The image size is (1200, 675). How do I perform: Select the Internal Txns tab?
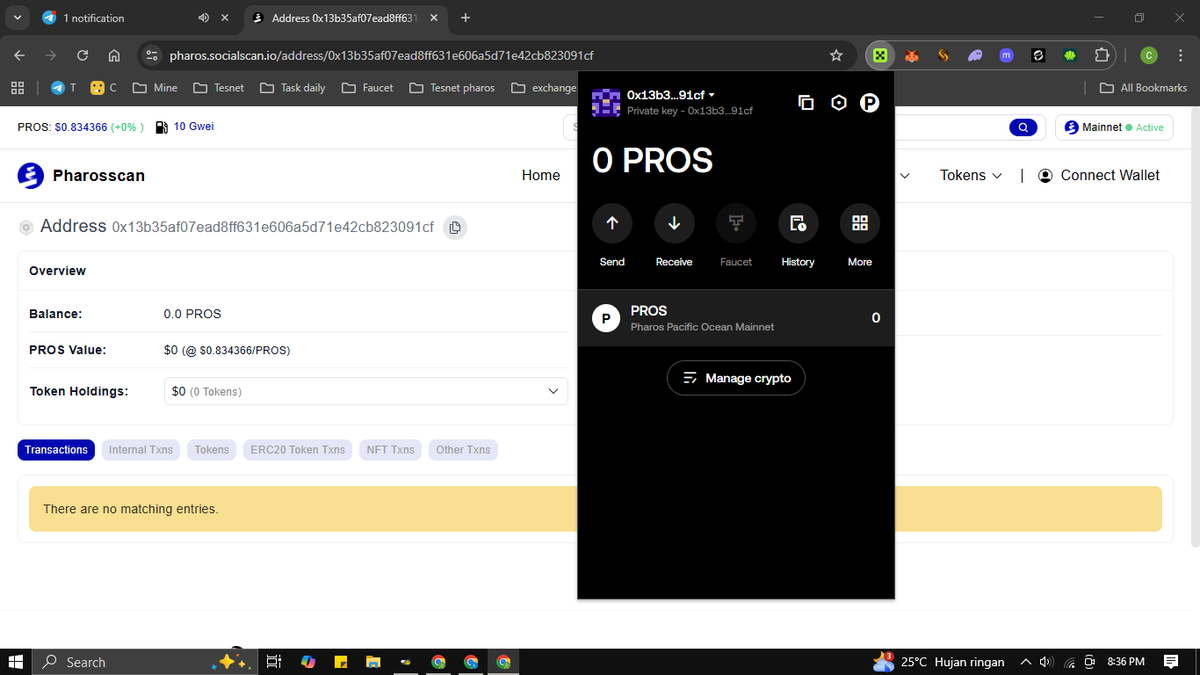pyautogui.click(x=141, y=450)
